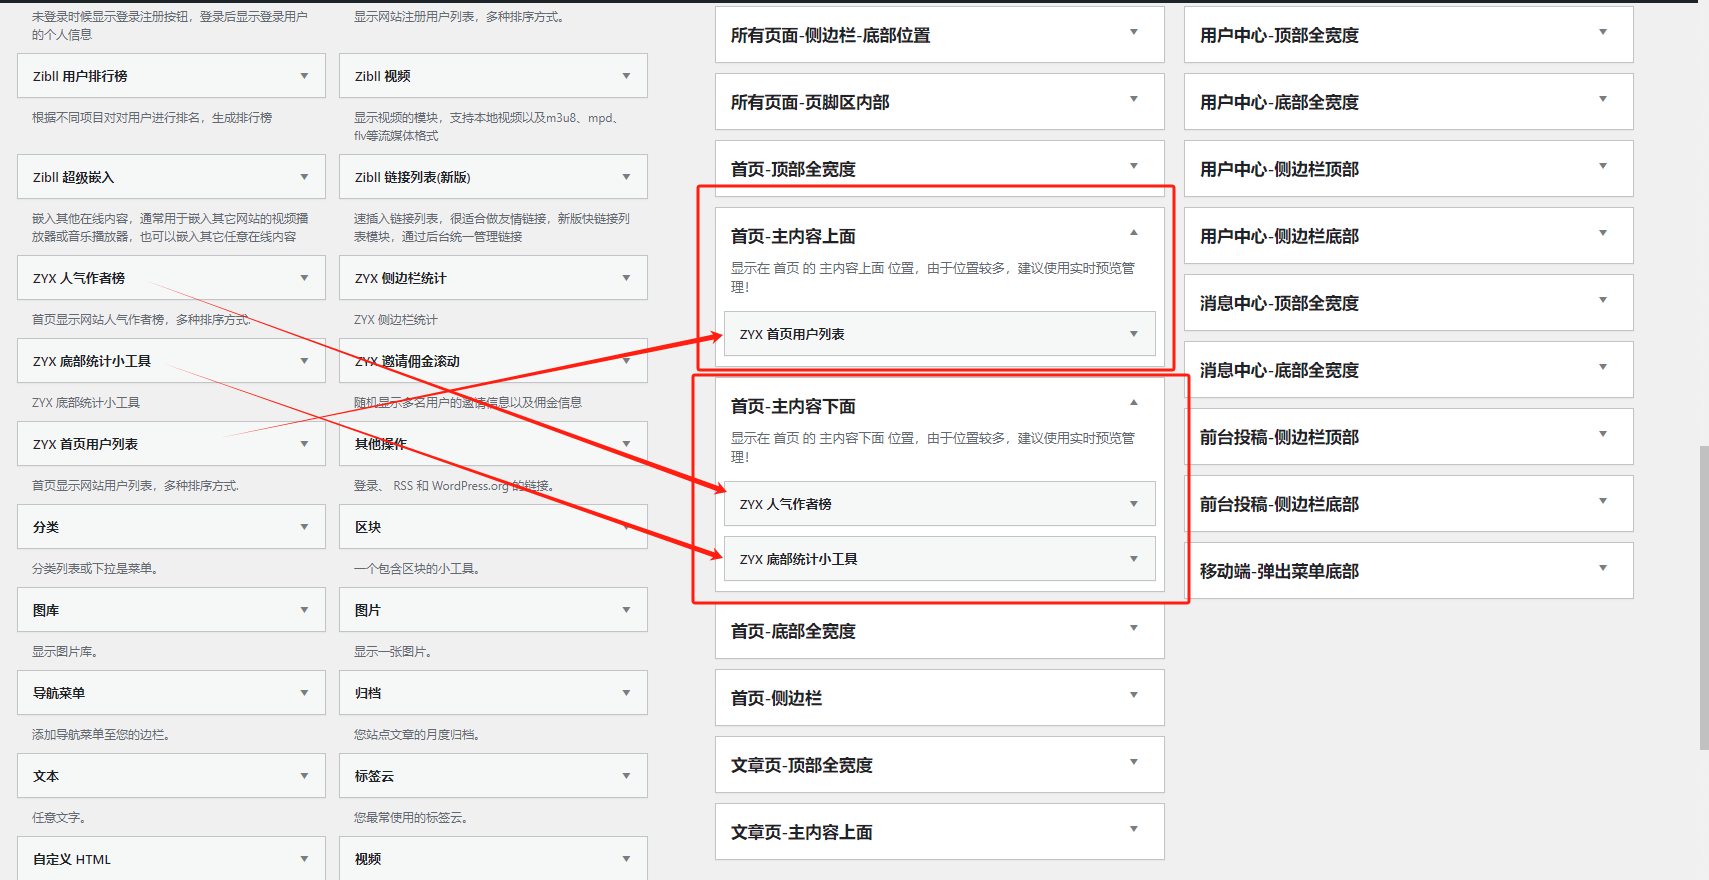
Task: Collapse the 首页-主内容下面 widget area
Action: [1133, 403]
